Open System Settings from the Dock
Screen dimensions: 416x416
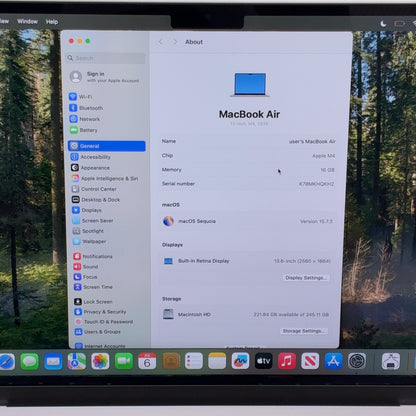point(357,361)
